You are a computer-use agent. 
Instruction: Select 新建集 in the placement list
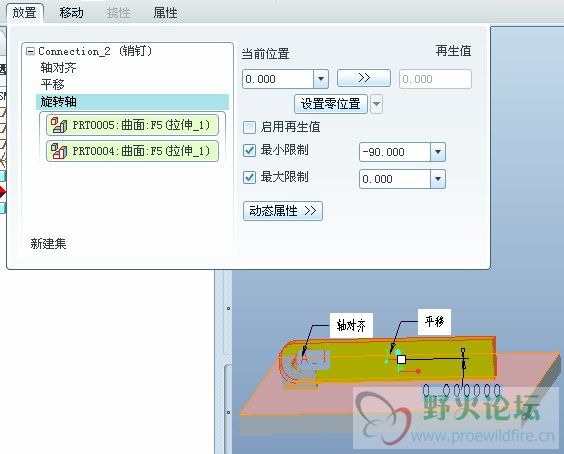48,244
